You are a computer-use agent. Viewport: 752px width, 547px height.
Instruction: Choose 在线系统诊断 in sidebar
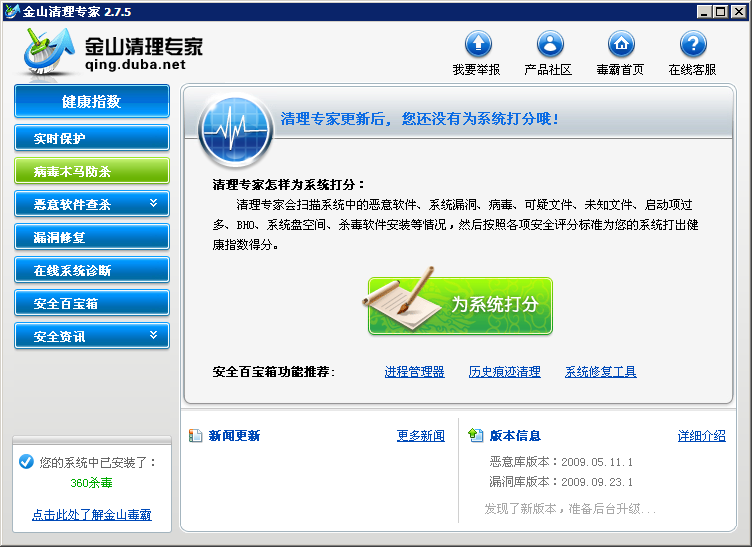tap(92, 270)
